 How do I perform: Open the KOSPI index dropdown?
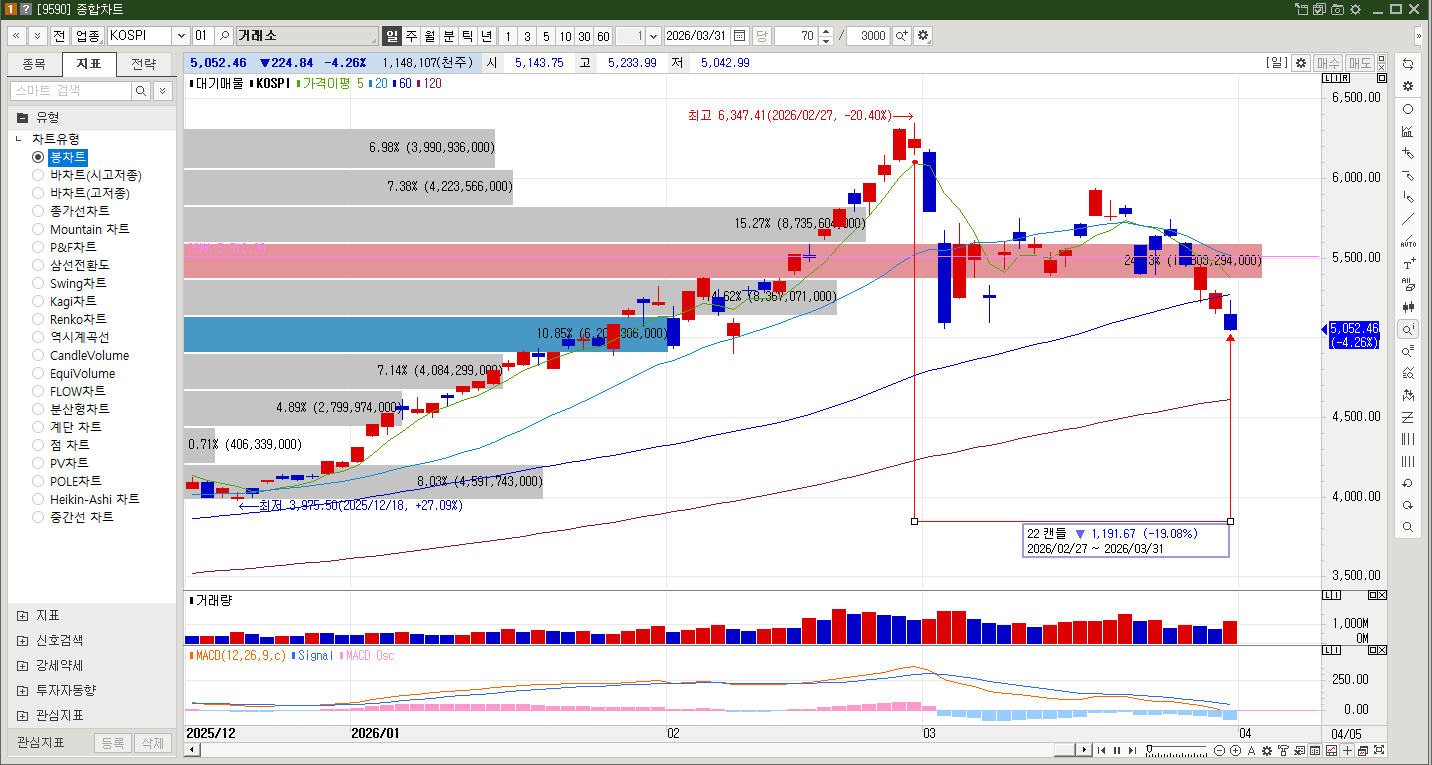[x=180, y=36]
